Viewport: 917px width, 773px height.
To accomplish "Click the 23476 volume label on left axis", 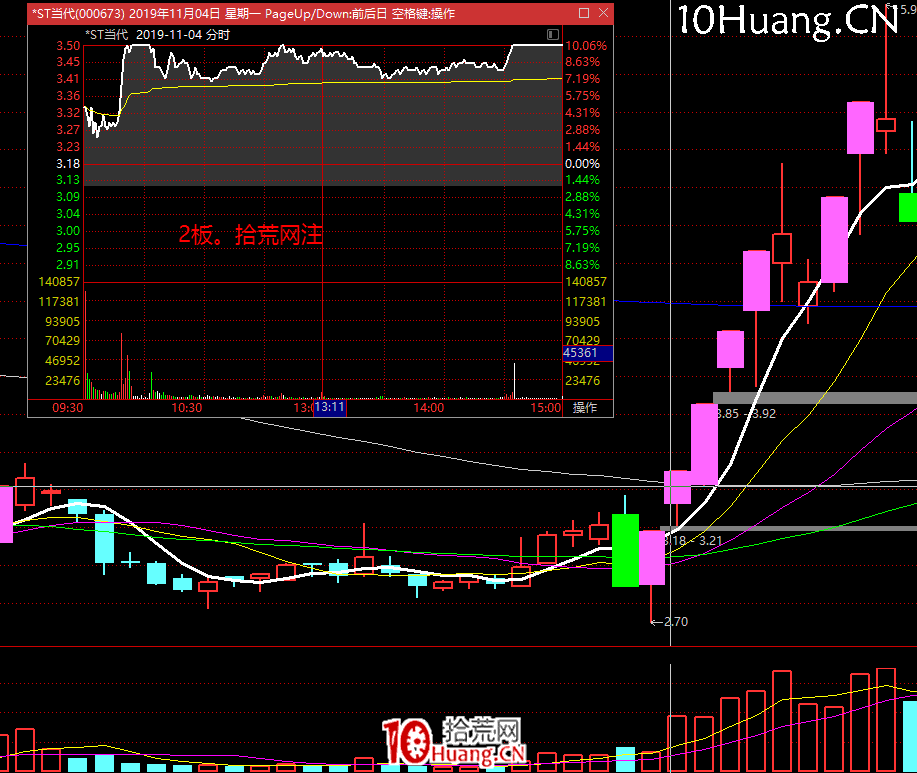I will coord(63,381).
